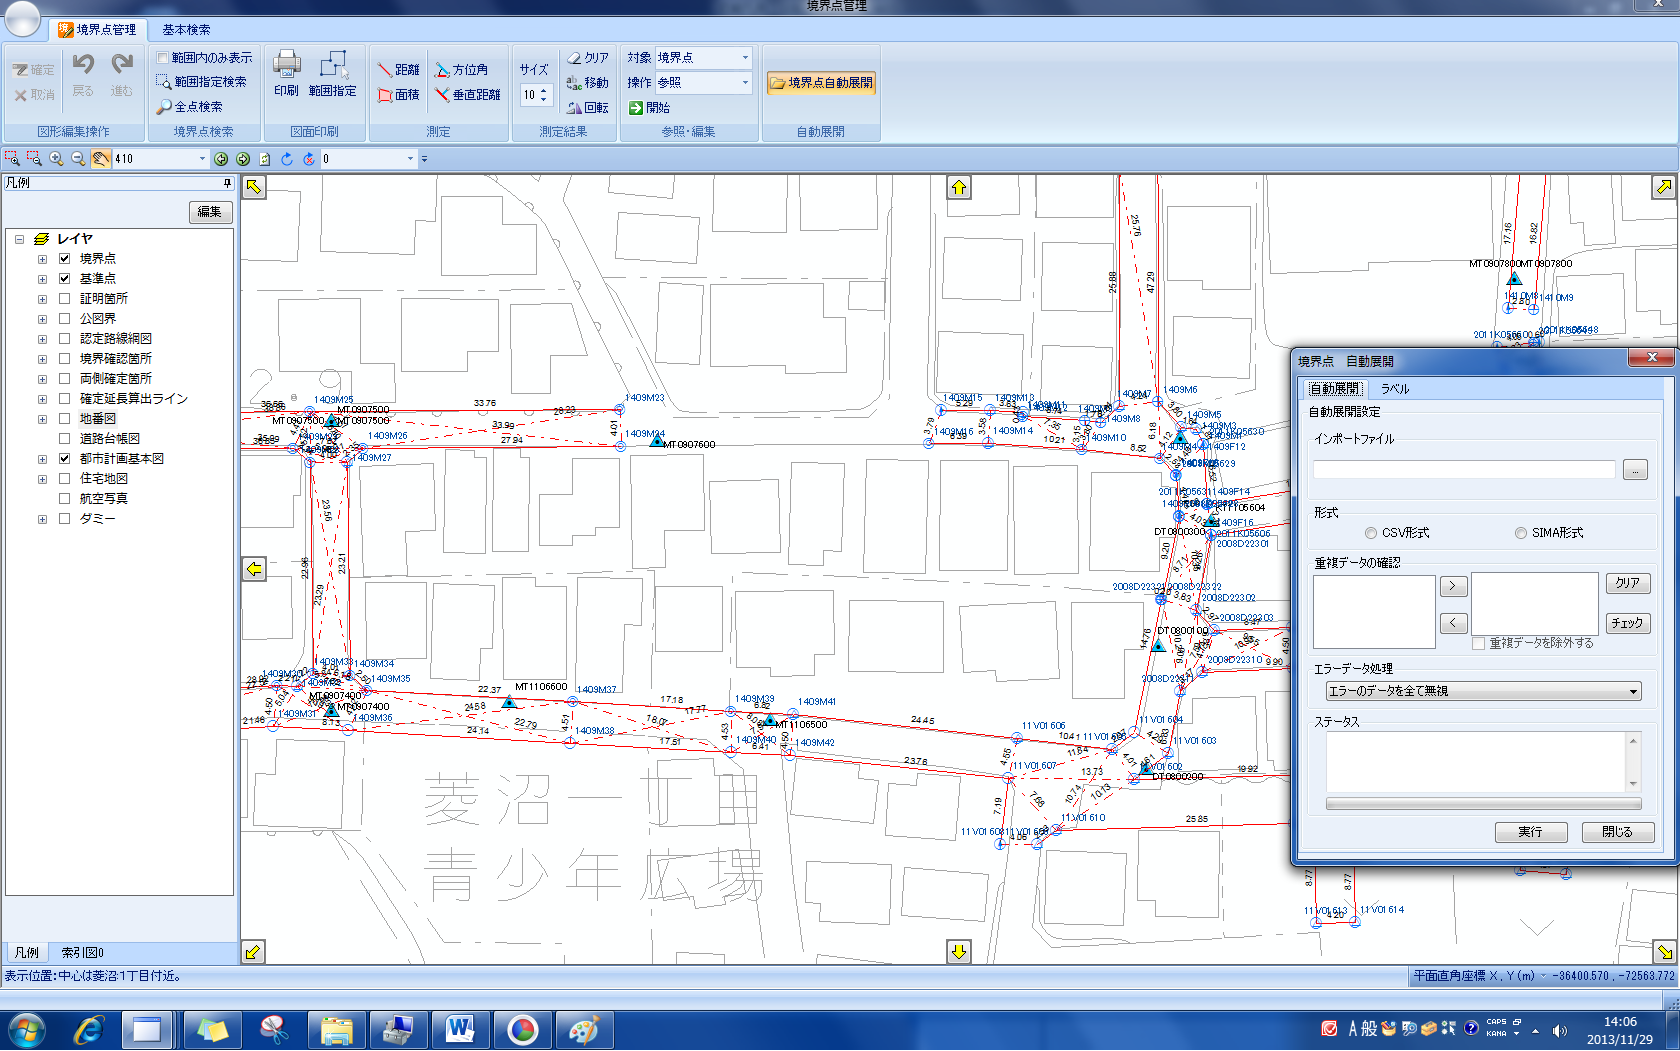Select the 方位角 azimuth tool
Screen dimensions: 1680x1051
pyautogui.click(x=461, y=70)
